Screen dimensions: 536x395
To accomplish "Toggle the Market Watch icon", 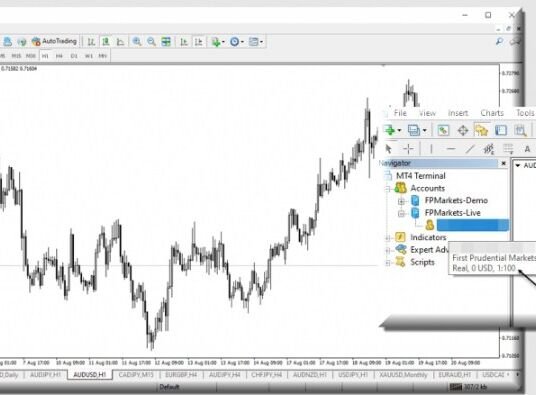I will tap(443, 130).
